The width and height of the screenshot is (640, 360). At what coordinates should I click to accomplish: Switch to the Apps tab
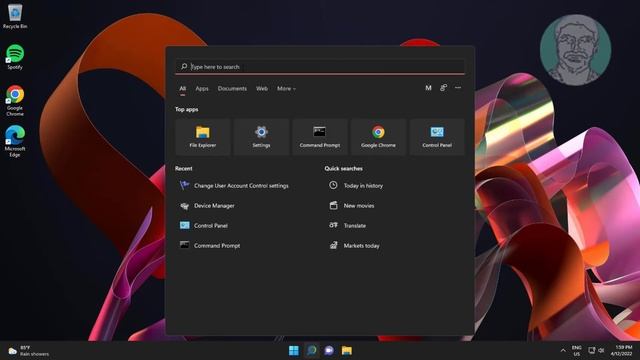[x=202, y=89]
